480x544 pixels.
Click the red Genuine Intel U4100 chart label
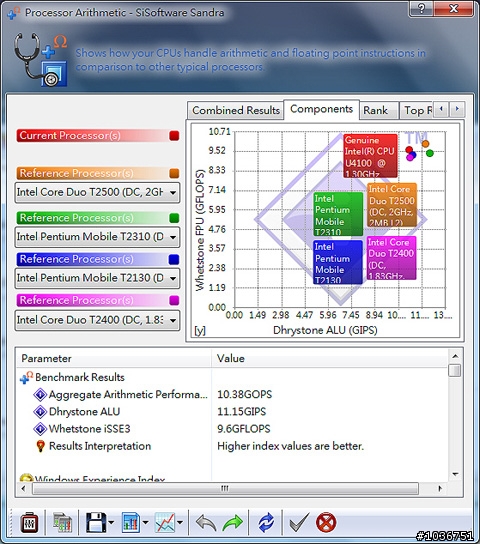pos(370,156)
